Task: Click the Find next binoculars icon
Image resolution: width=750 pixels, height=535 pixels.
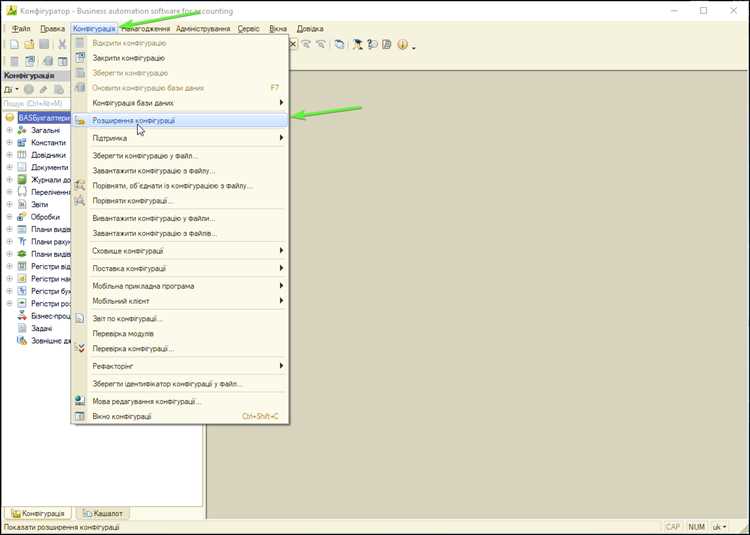Action: tap(321, 44)
